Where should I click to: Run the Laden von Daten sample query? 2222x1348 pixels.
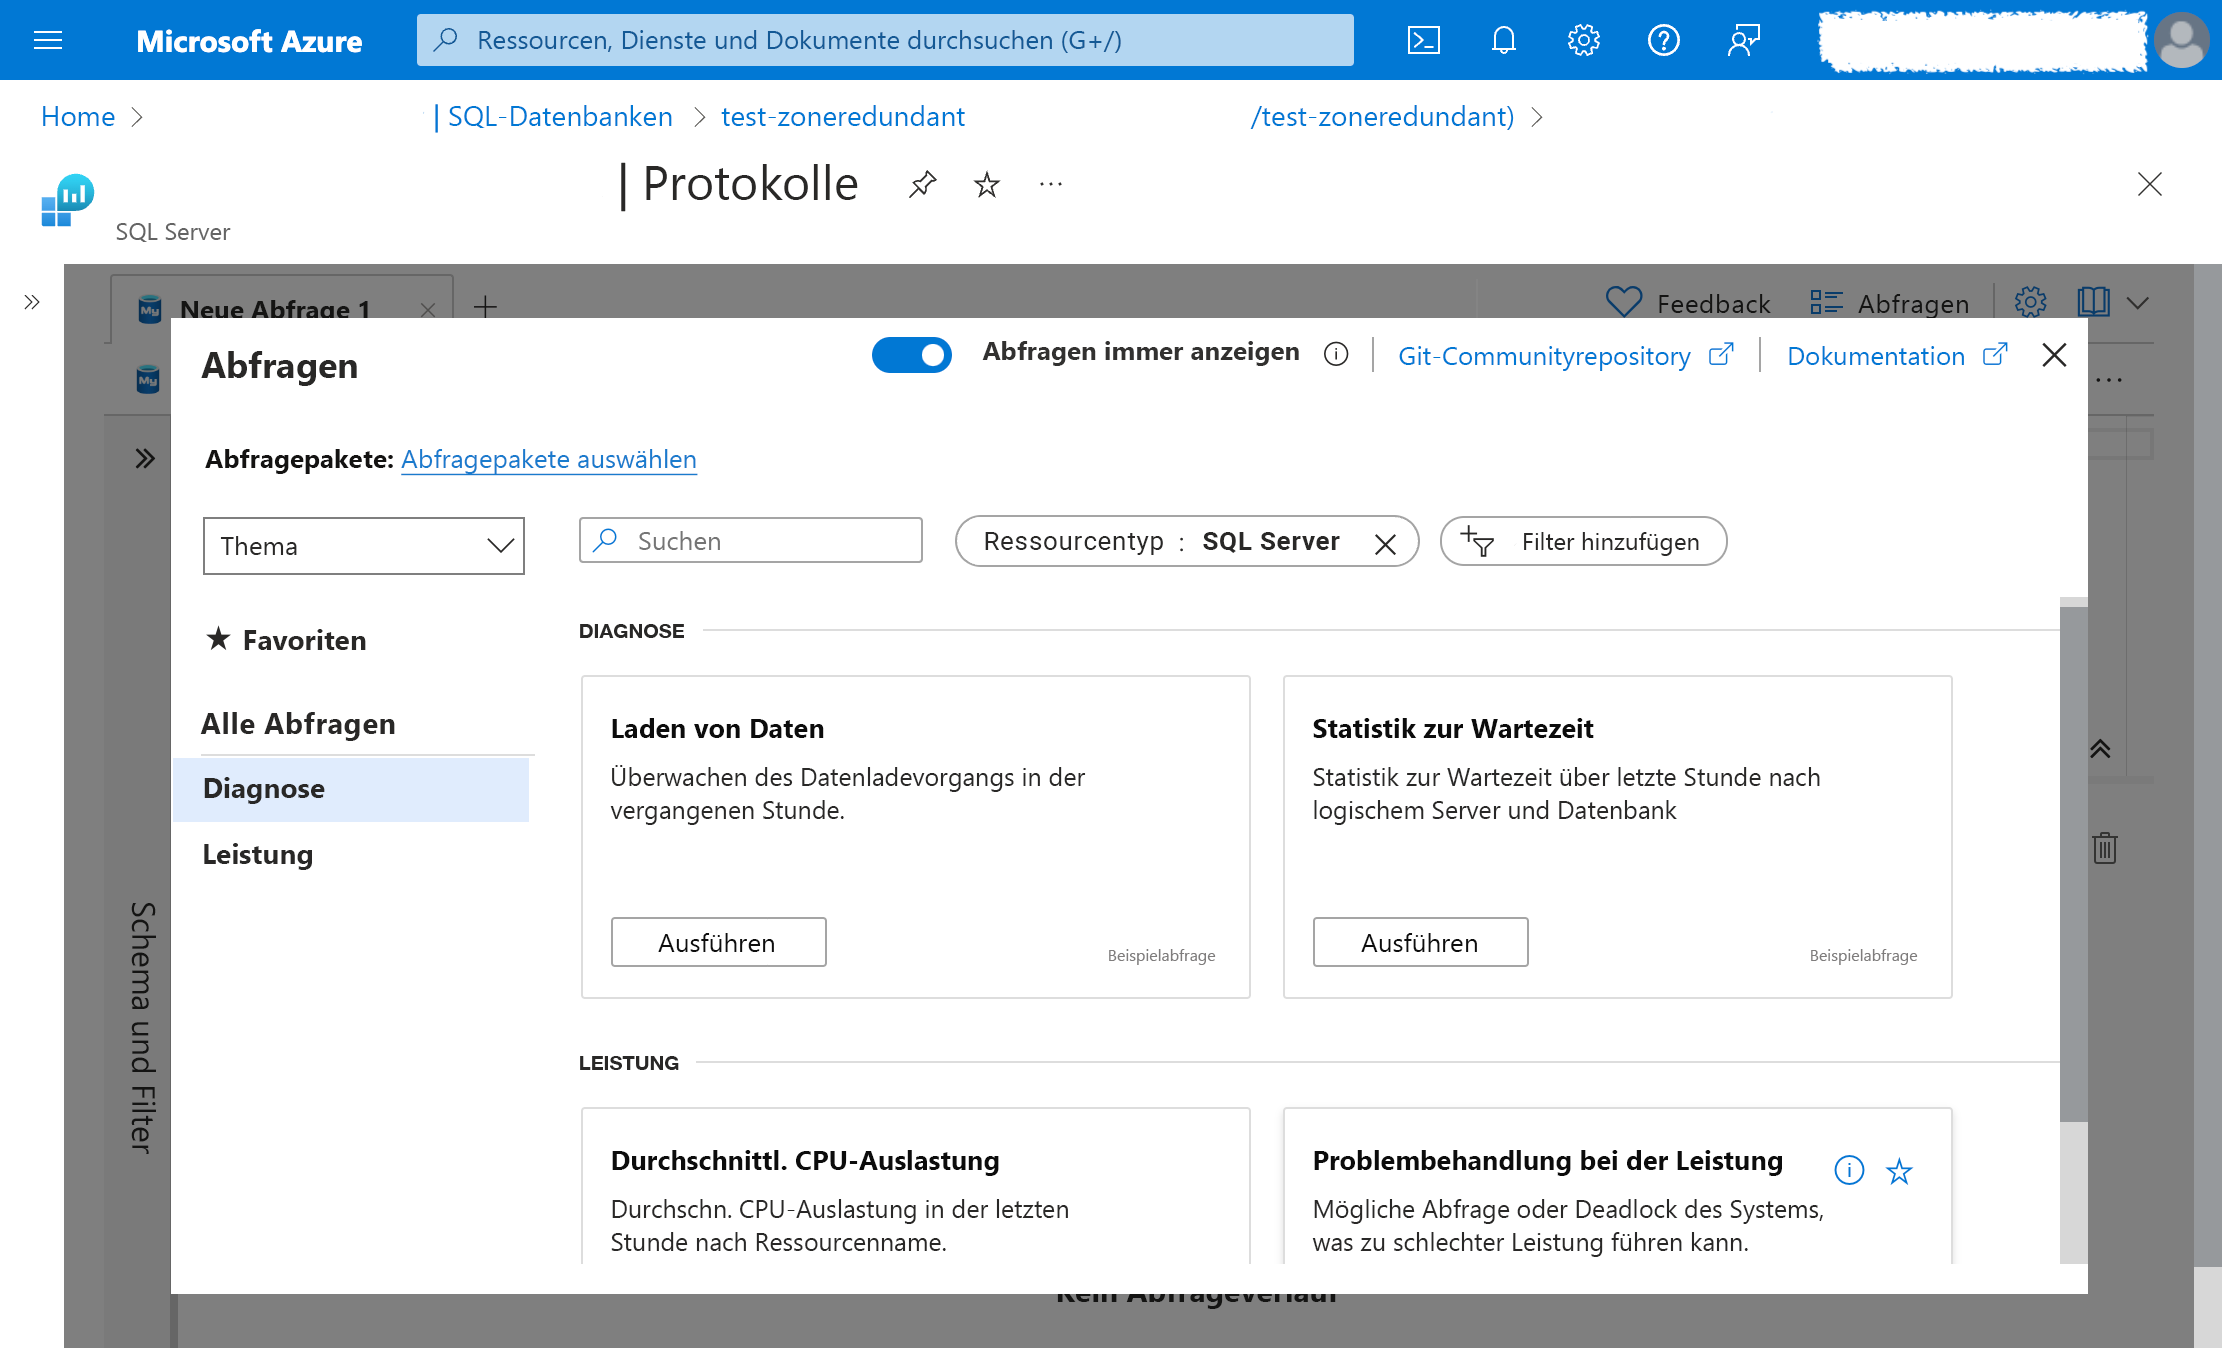[x=717, y=941]
